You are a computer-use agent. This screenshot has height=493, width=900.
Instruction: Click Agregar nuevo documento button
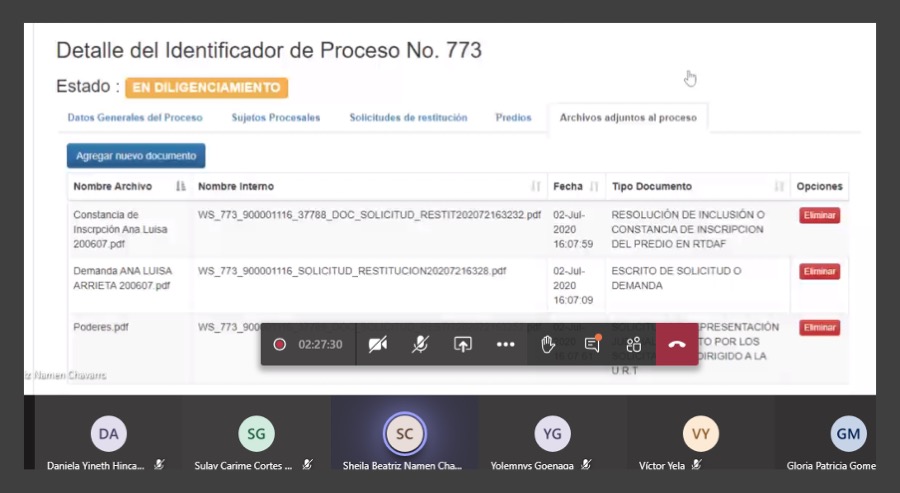(x=136, y=156)
